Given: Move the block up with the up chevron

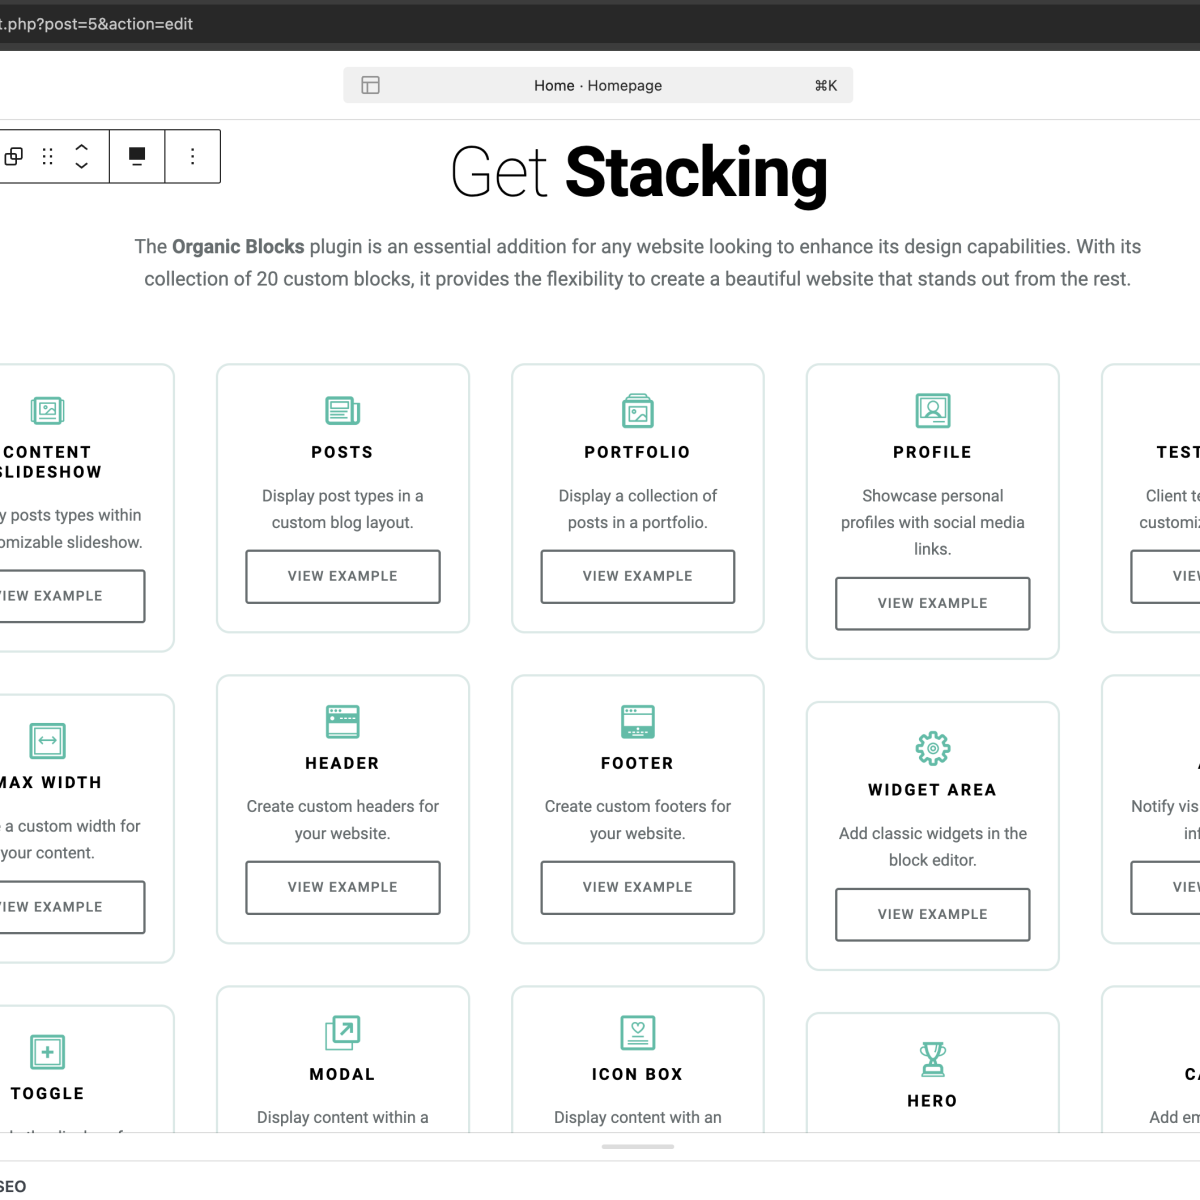Looking at the screenshot, I should pyautogui.click(x=82, y=147).
